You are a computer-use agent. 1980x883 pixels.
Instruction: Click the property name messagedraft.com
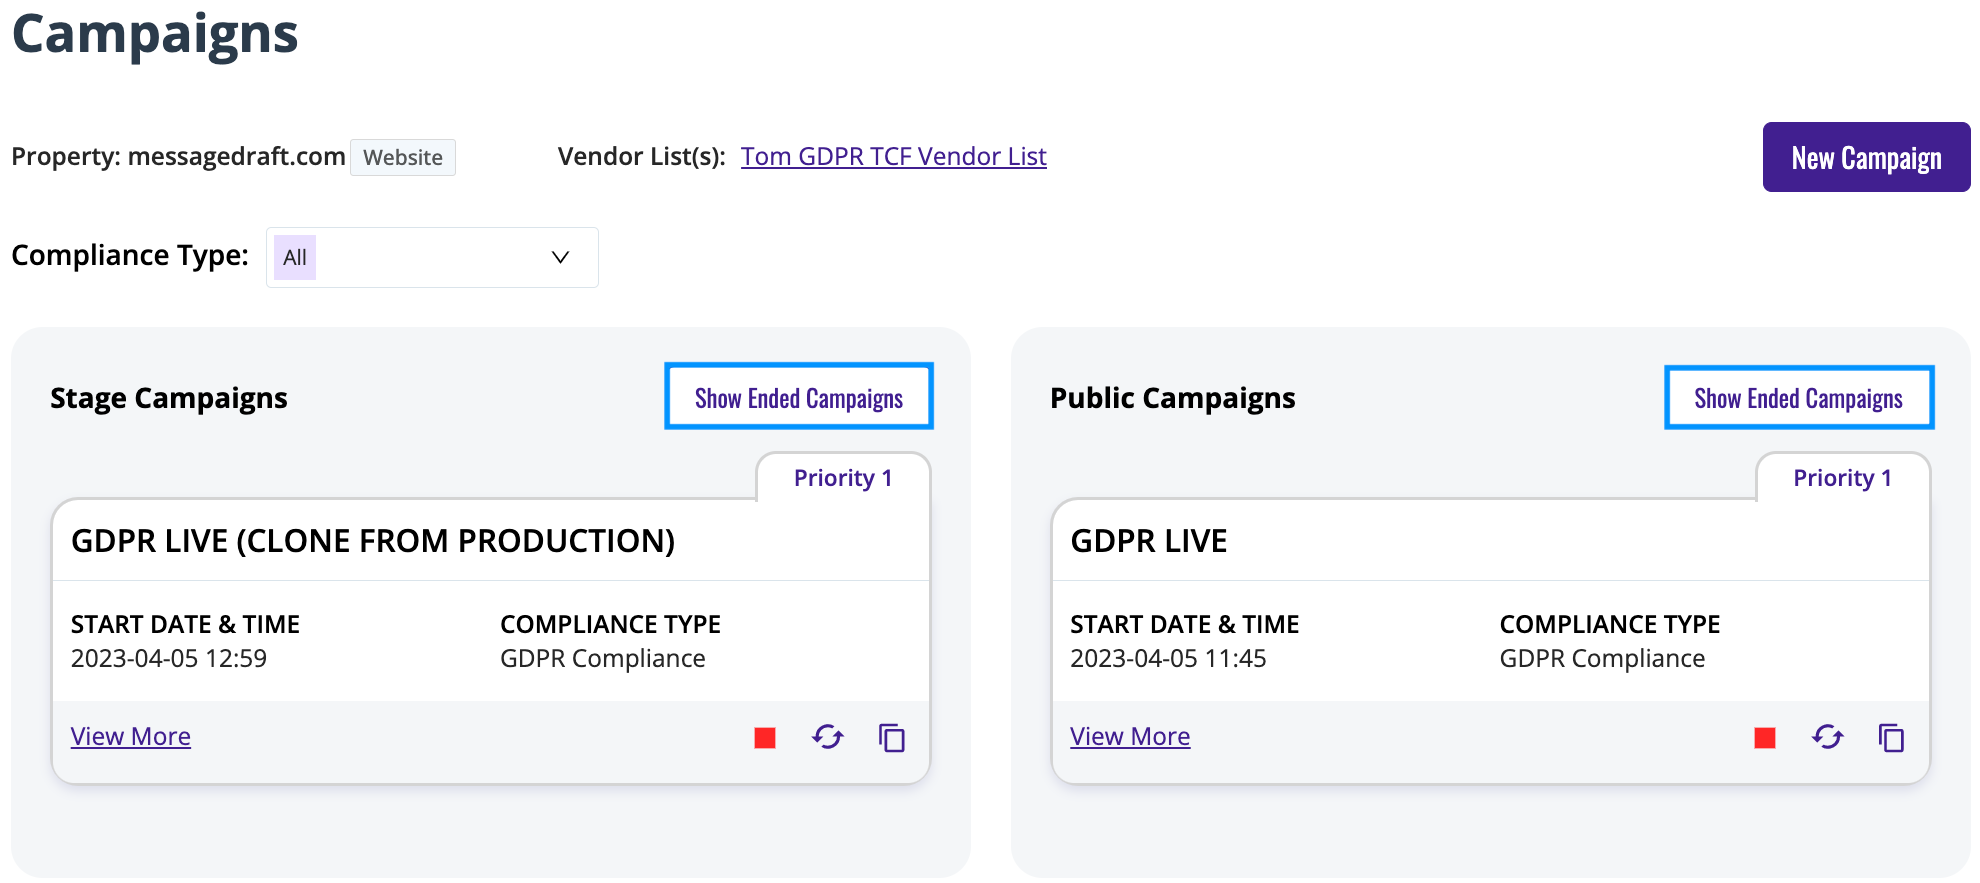pyautogui.click(x=237, y=156)
